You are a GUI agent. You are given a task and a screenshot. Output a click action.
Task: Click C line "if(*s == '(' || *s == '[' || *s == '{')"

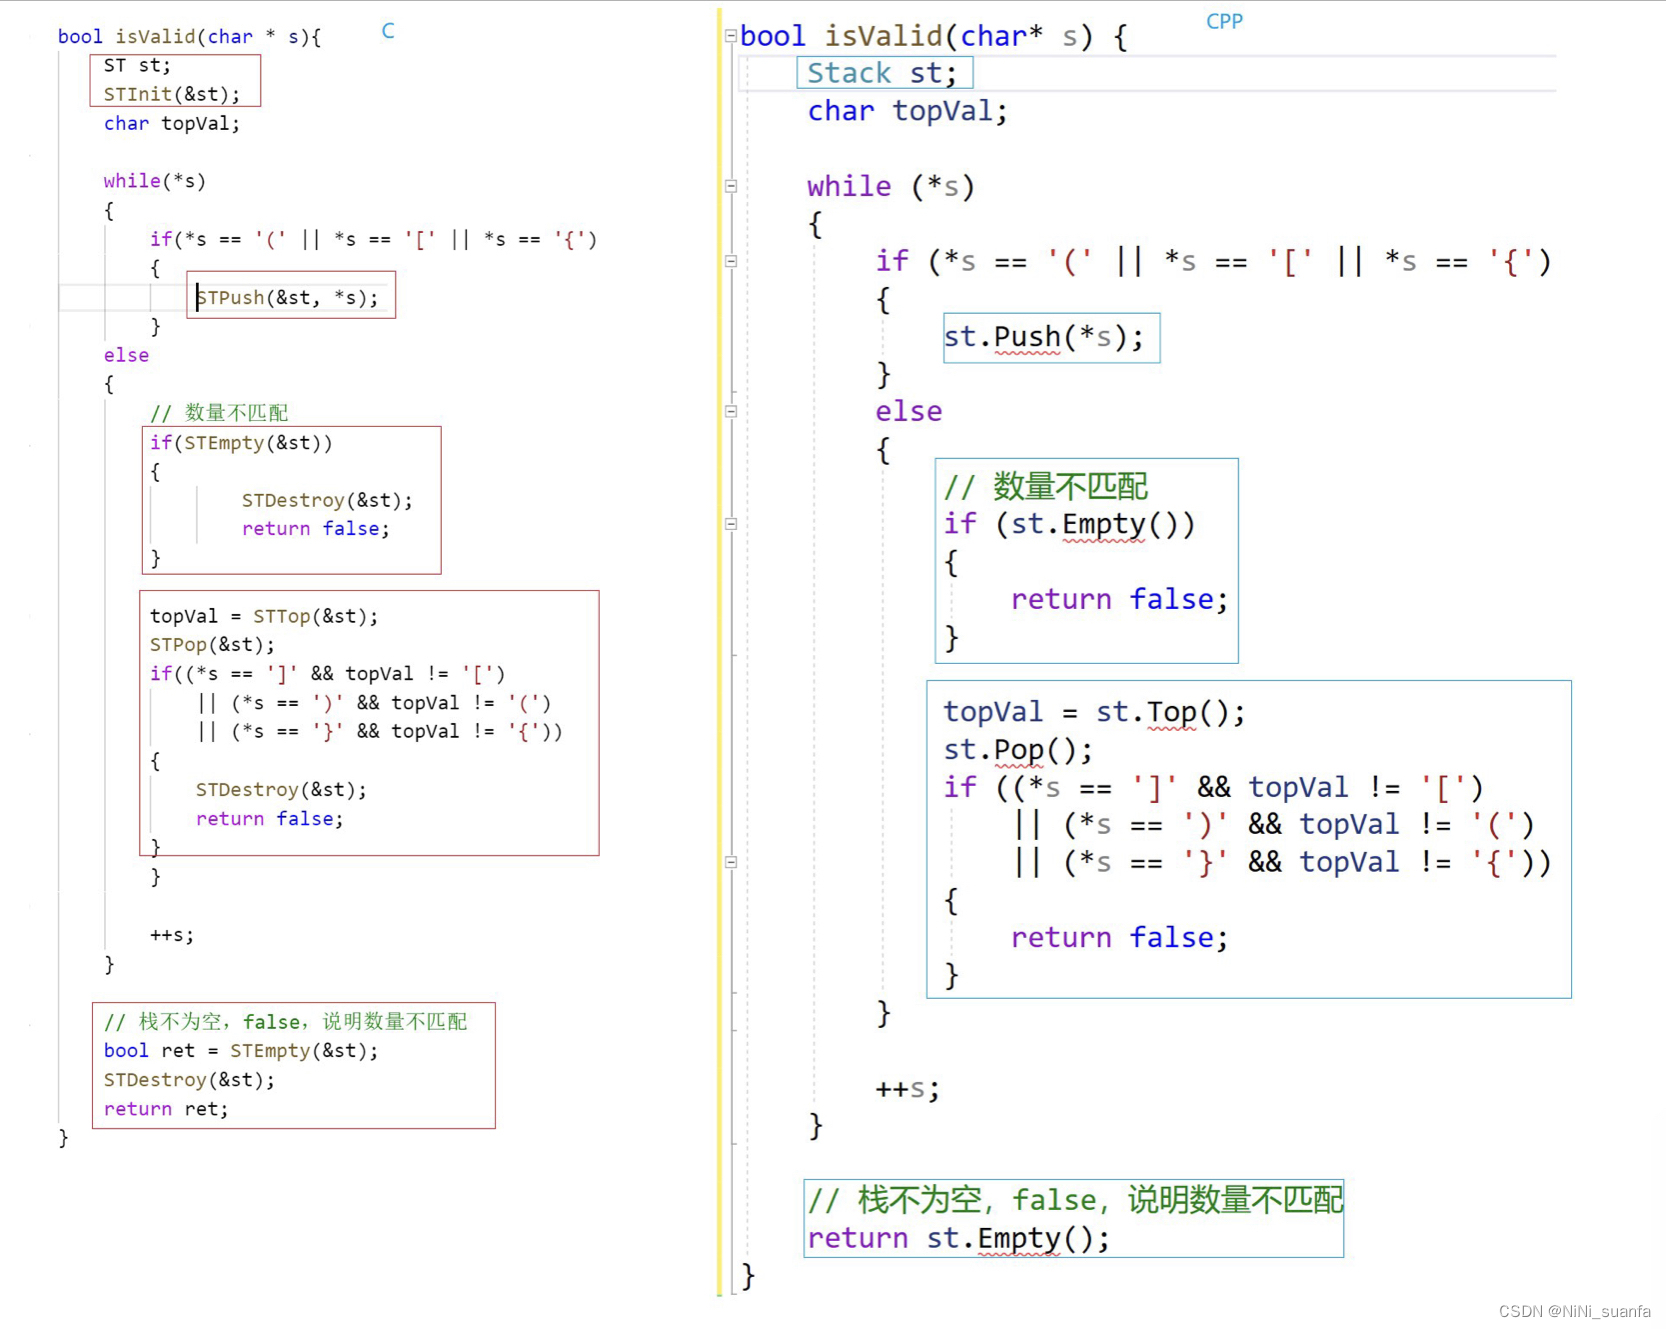click(x=373, y=240)
